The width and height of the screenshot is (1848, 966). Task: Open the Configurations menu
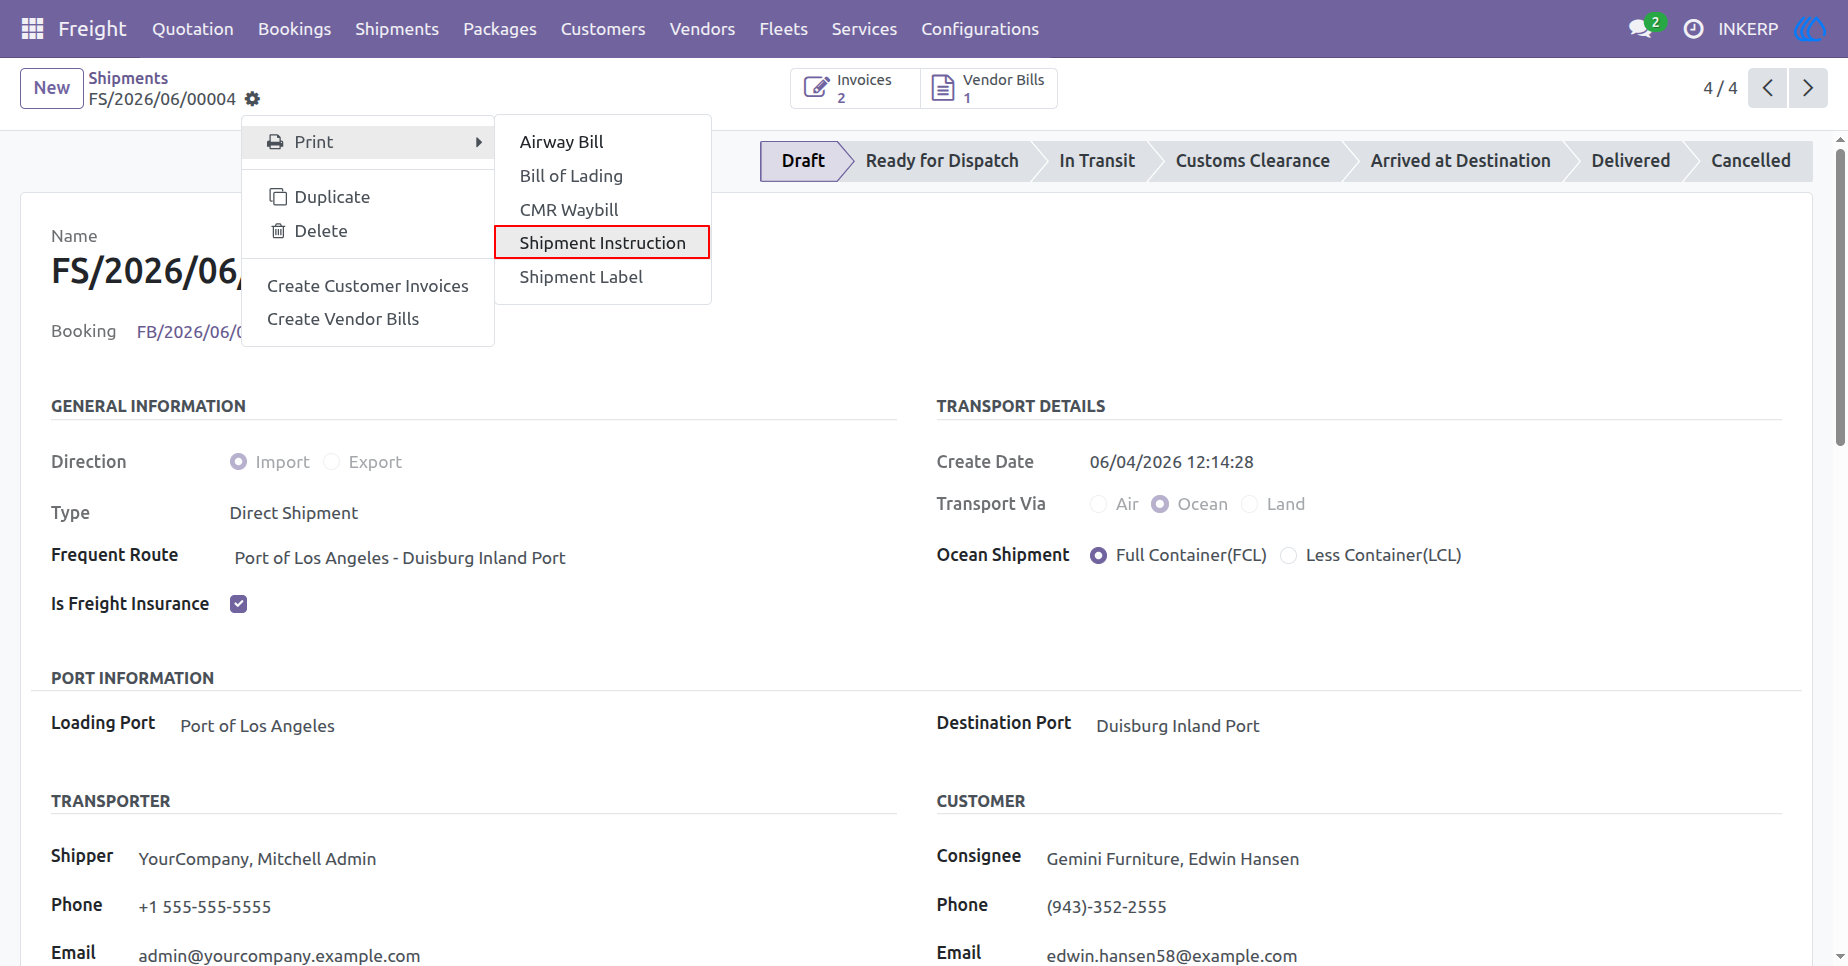tap(980, 29)
